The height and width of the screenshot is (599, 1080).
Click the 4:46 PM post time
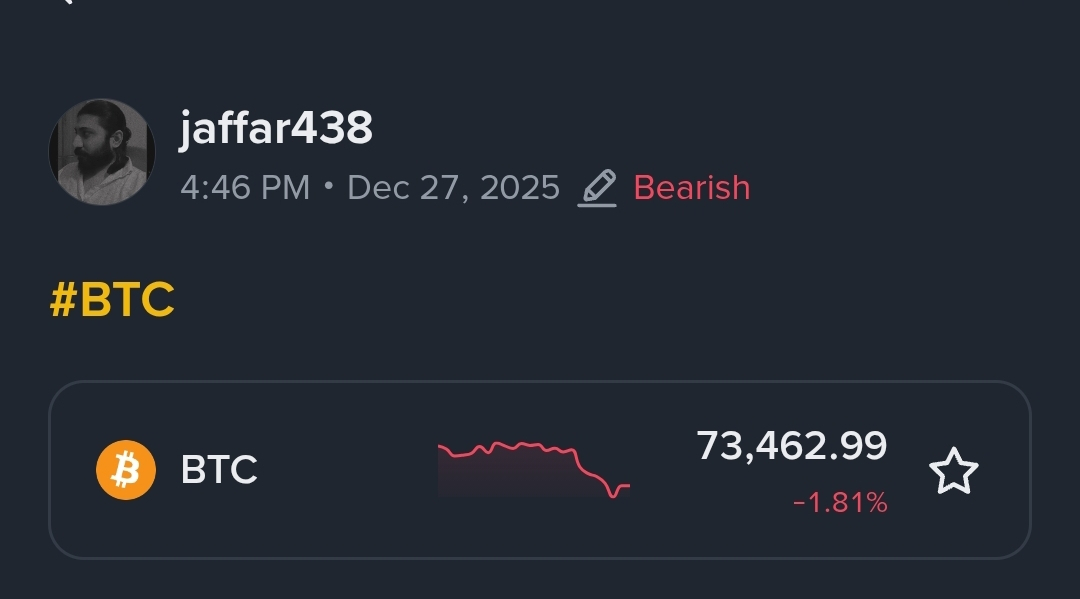pos(245,188)
